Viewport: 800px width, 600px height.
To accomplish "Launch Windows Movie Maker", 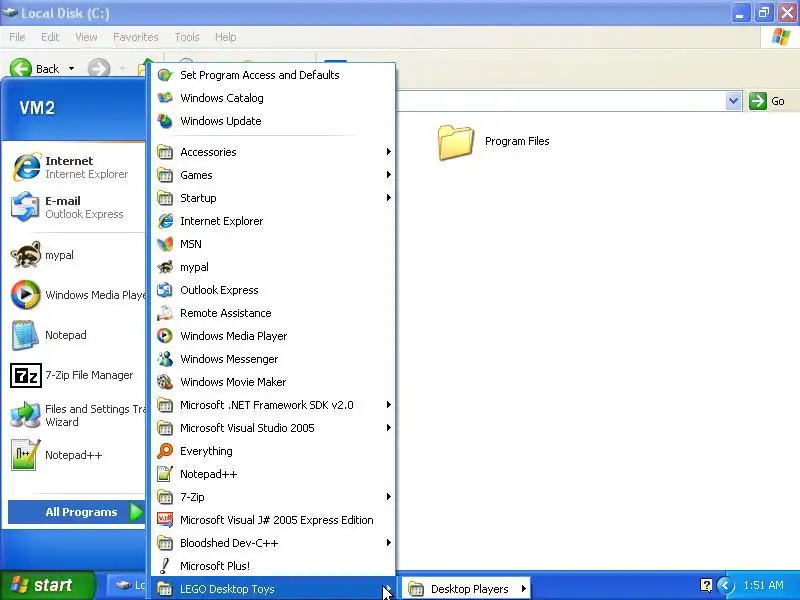I will coord(273,382).
